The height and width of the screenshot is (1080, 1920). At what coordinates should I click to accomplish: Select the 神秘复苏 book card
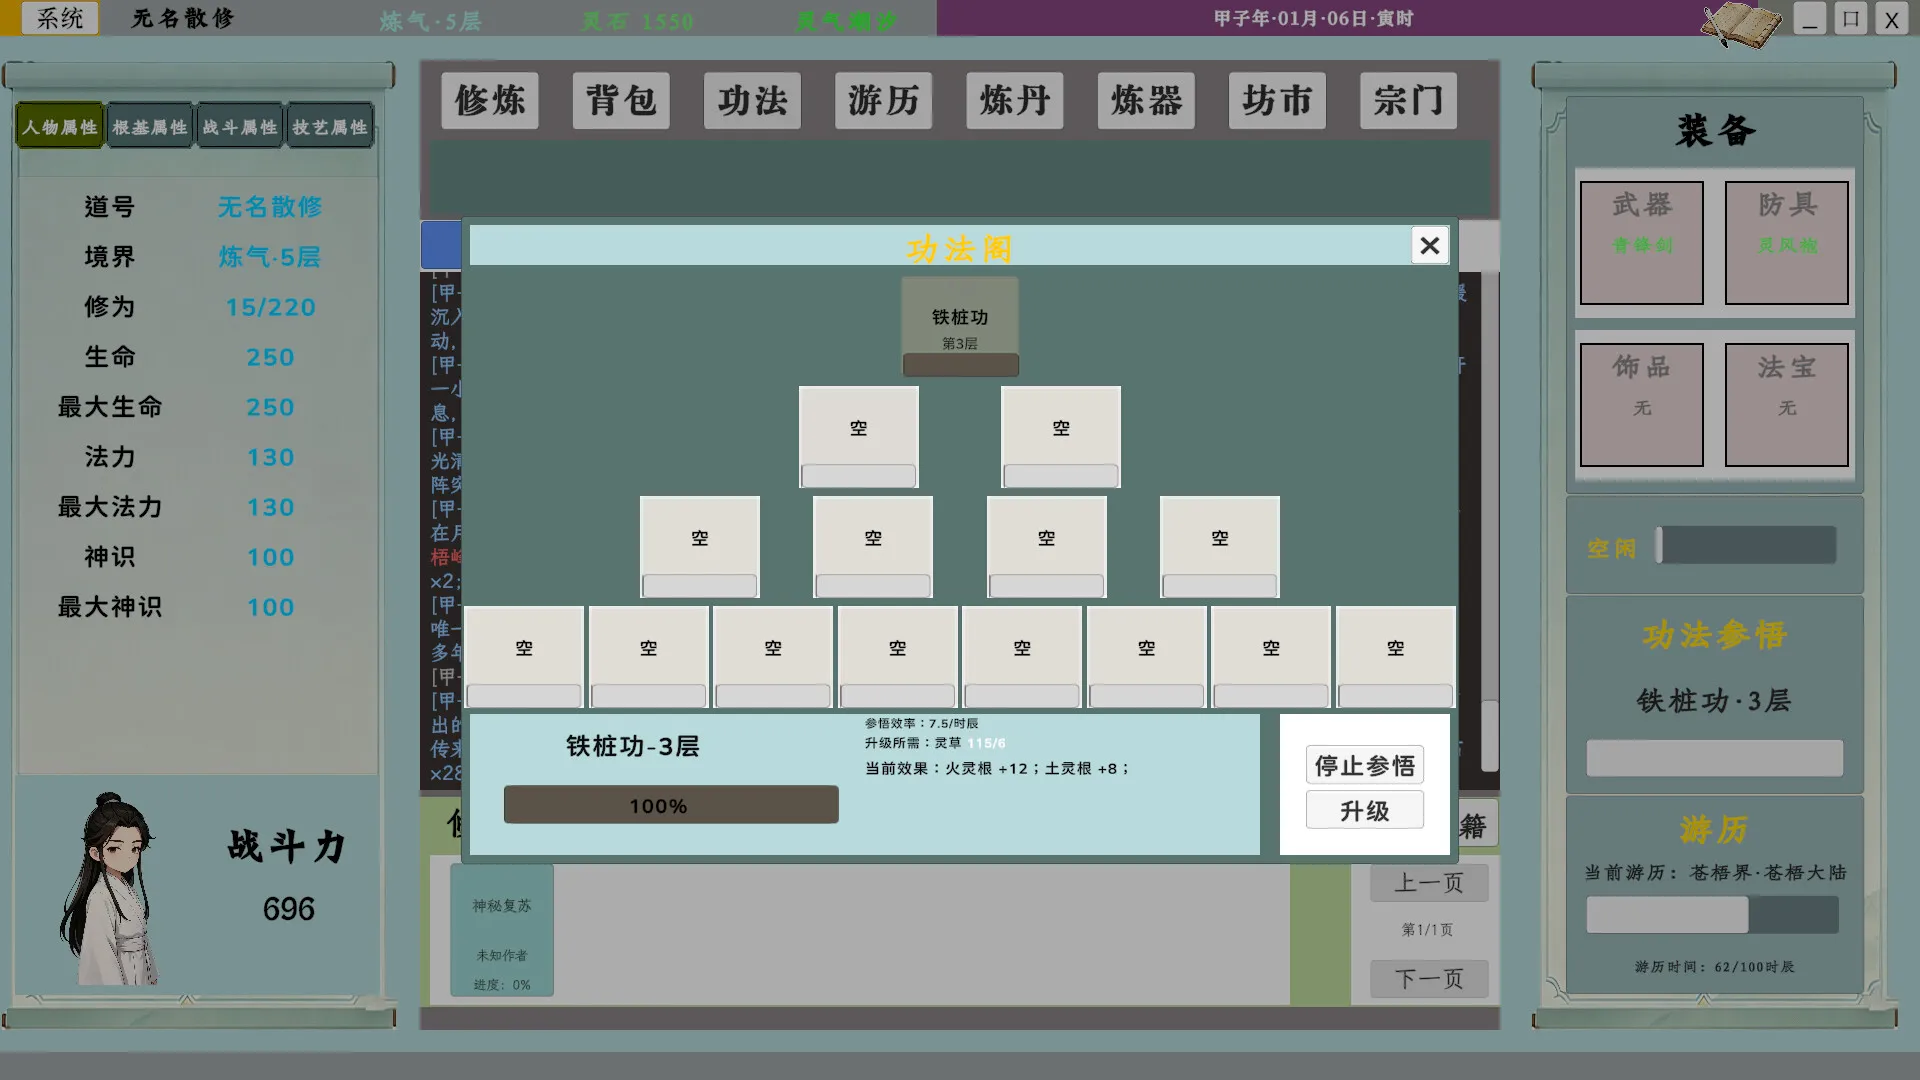click(502, 931)
